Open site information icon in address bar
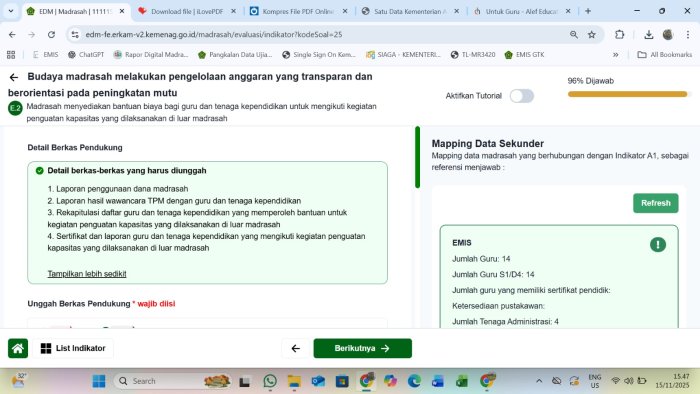700x394 pixels. 75,34
